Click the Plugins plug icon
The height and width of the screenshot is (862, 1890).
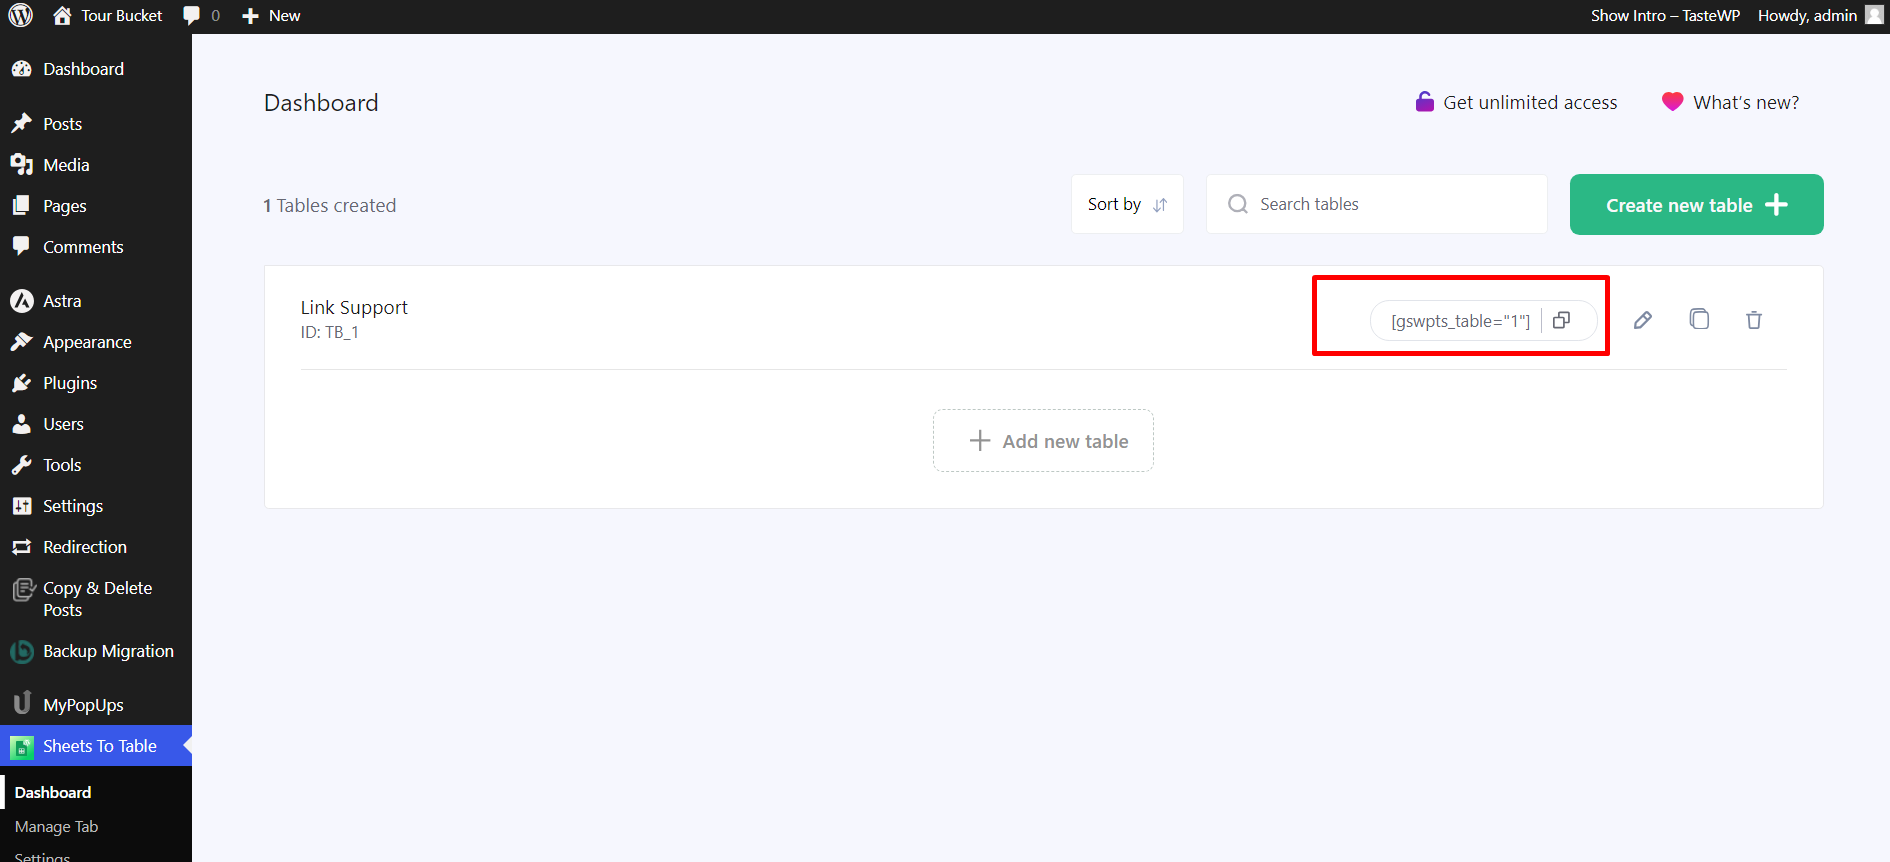pyautogui.click(x=21, y=383)
